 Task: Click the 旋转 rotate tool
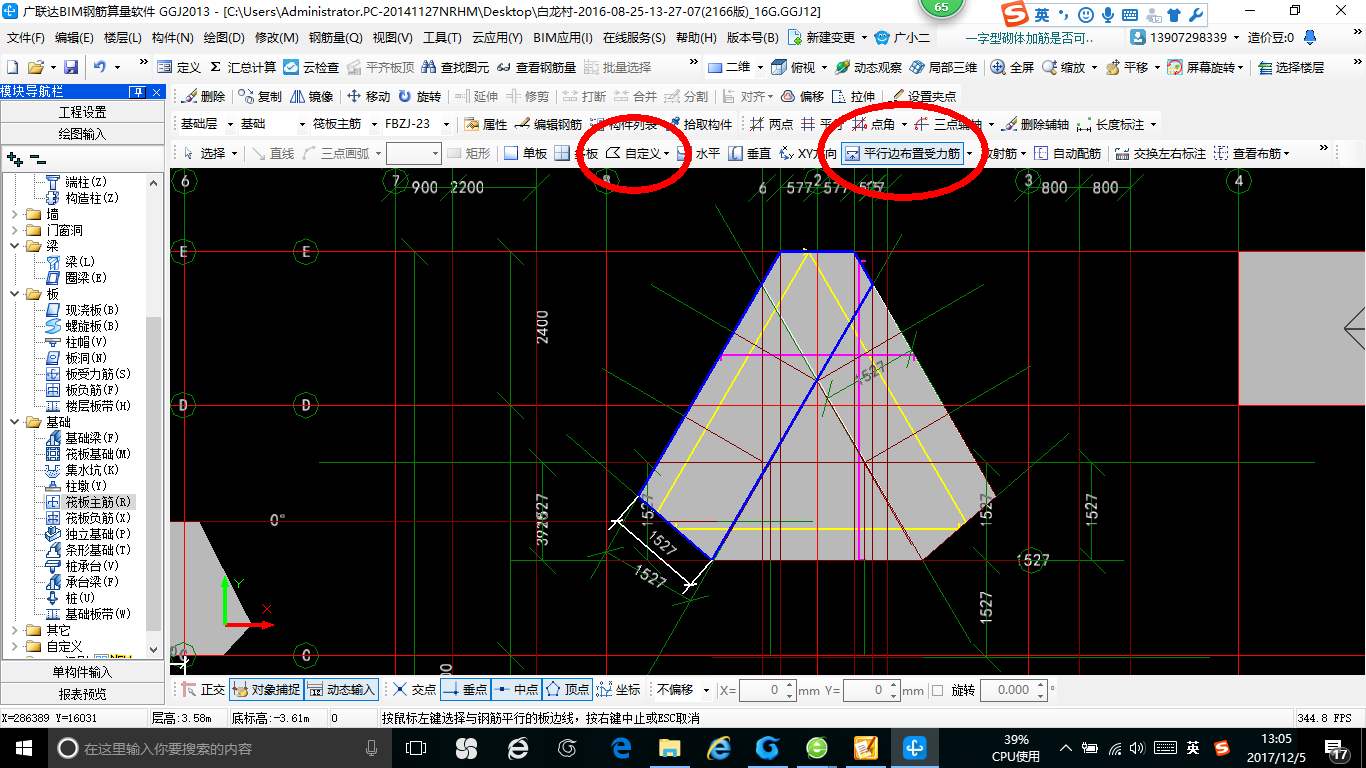(x=420, y=97)
